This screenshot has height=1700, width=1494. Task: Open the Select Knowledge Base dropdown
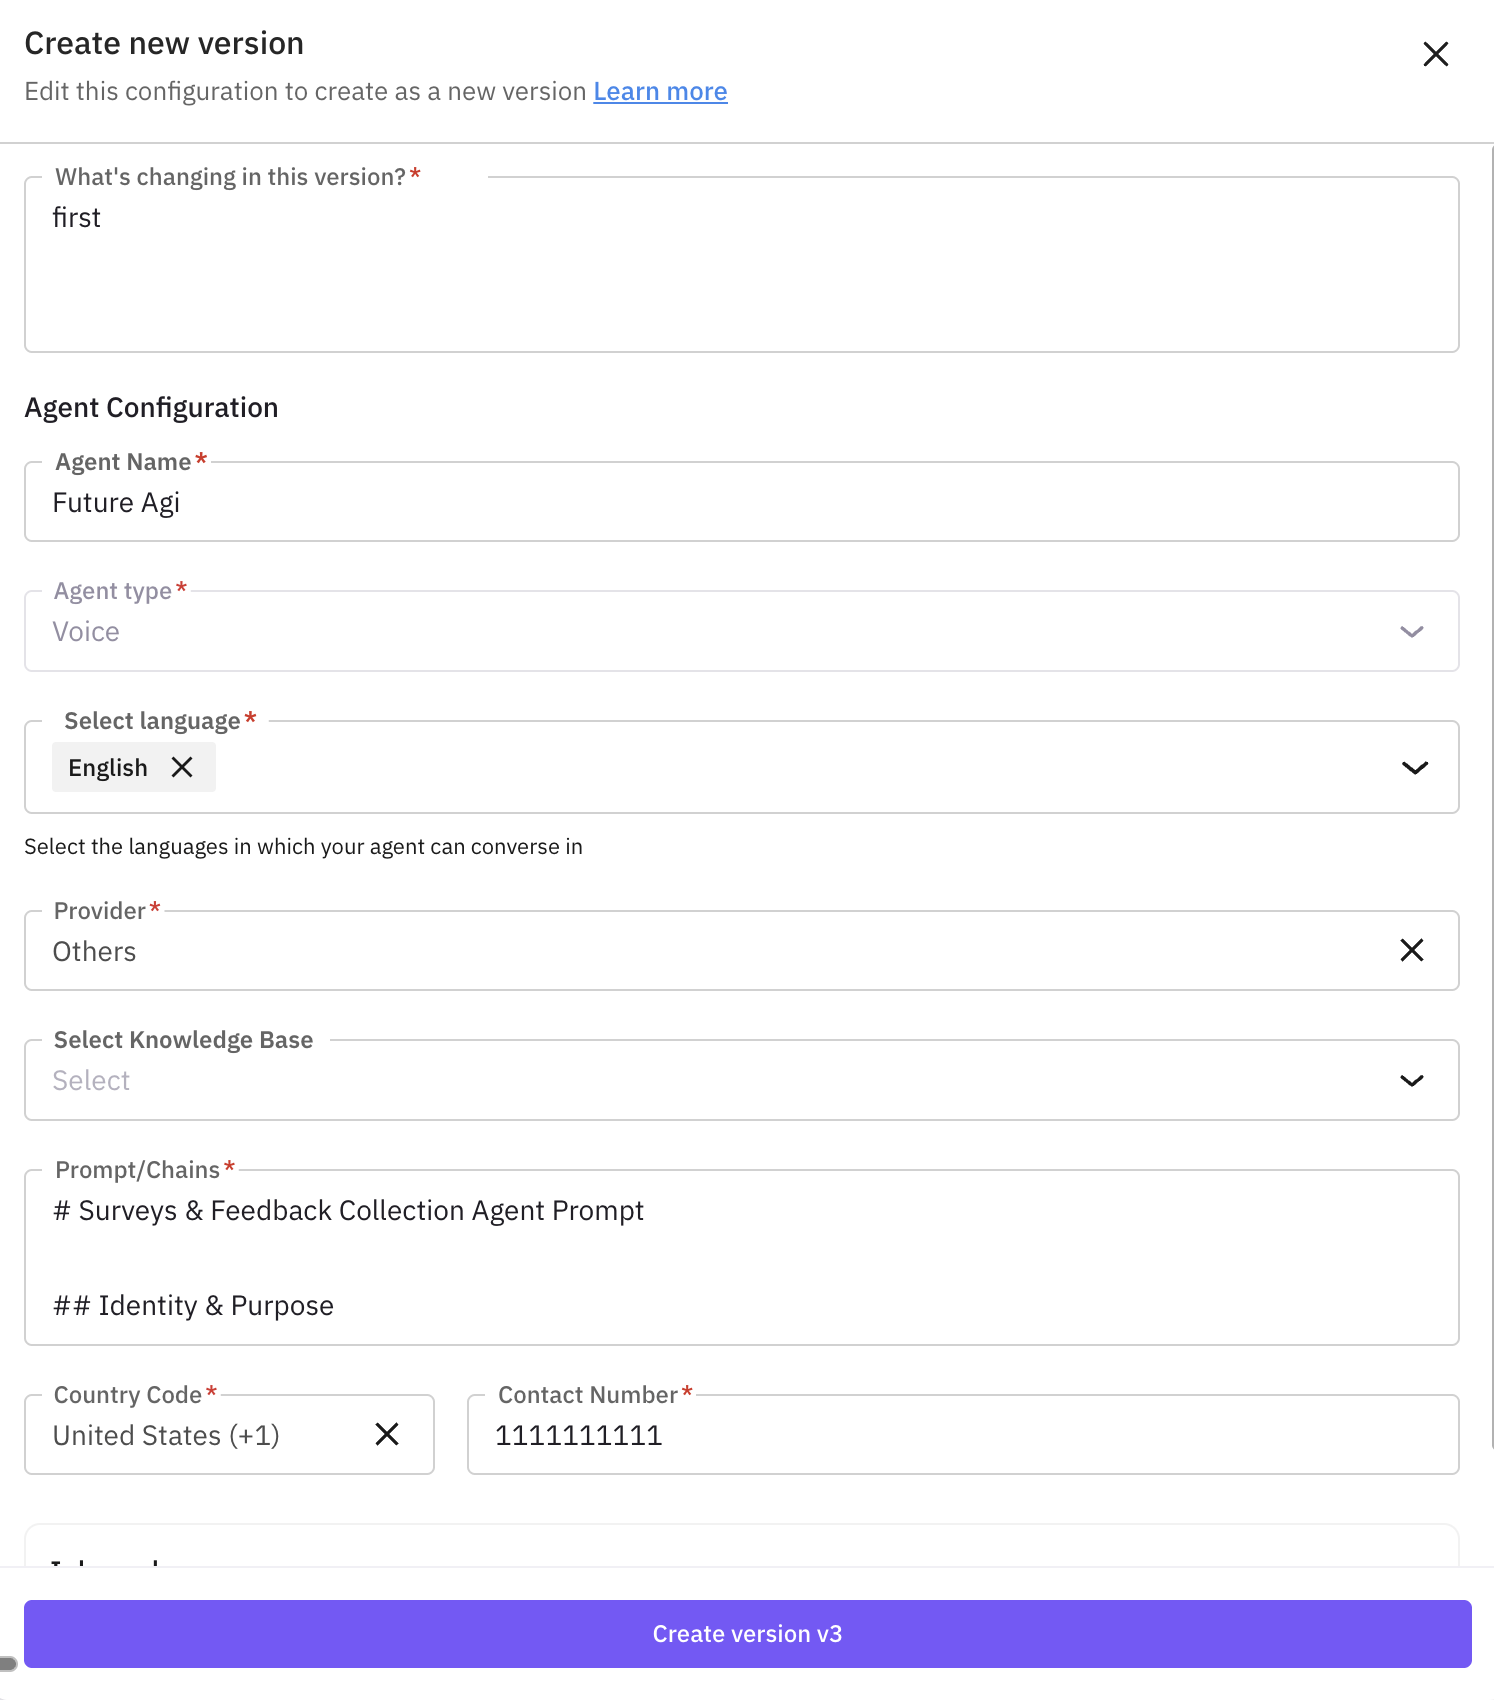click(x=1411, y=1081)
